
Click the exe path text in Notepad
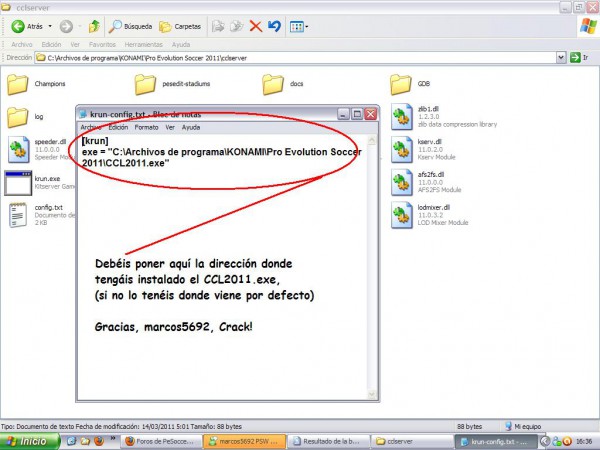221,158
